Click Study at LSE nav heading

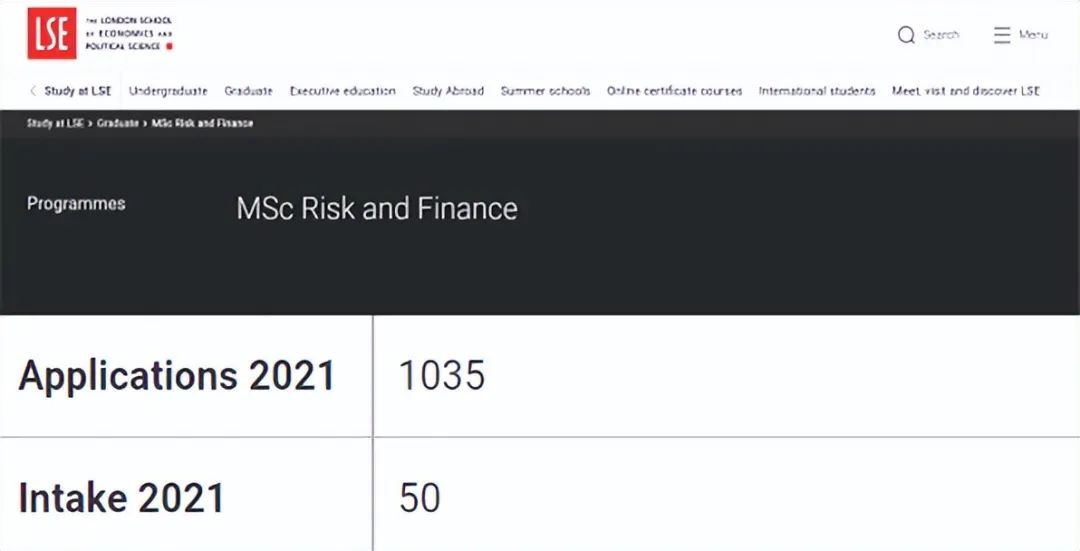click(x=78, y=91)
